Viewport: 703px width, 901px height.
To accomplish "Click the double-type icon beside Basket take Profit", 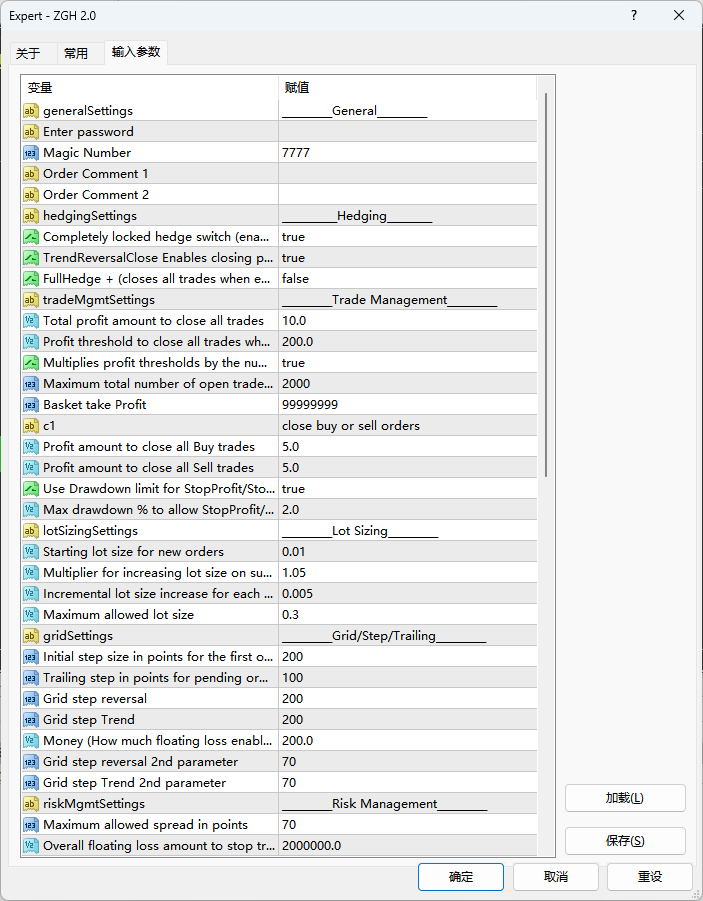I will [x=30, y=405].
